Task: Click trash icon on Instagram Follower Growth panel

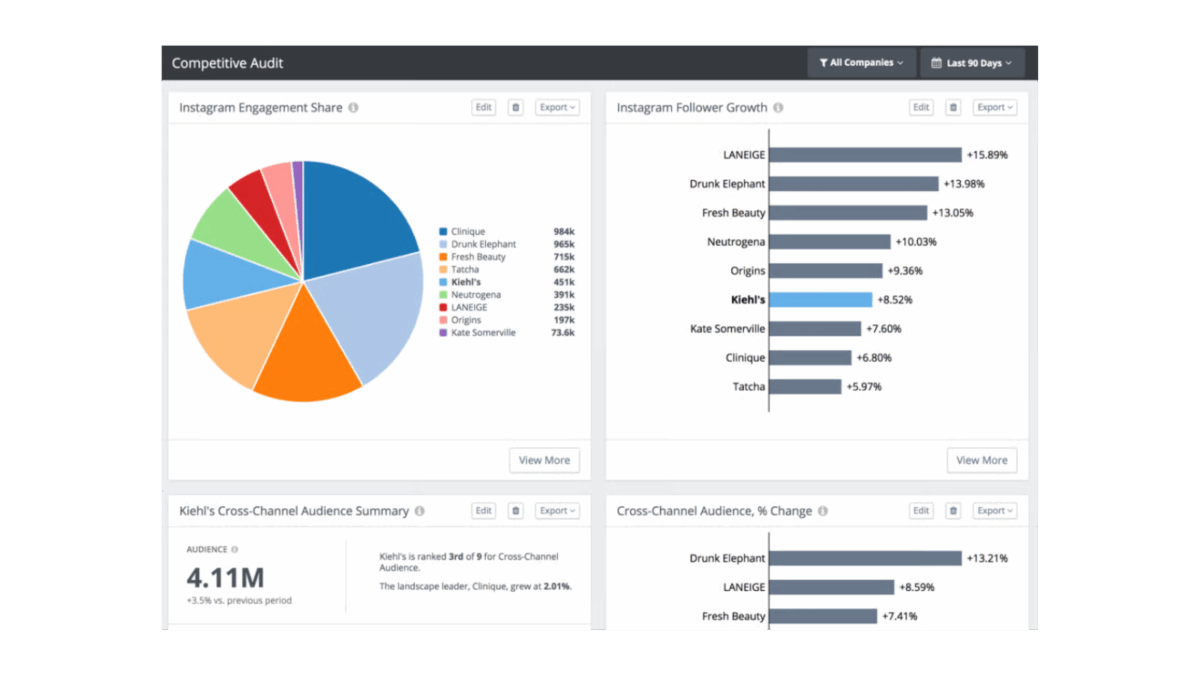Action: pos(953,107)
